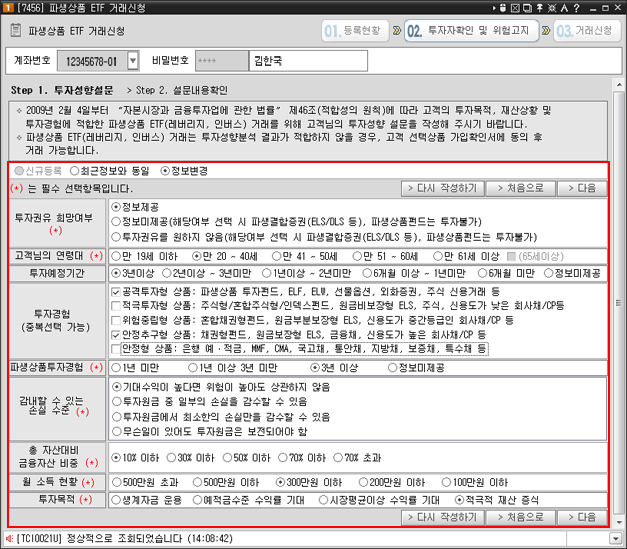Toggle 위험중립형 상품 experience checkbox
The width and height of the screenshot is (627, 549).
point(116,321)
